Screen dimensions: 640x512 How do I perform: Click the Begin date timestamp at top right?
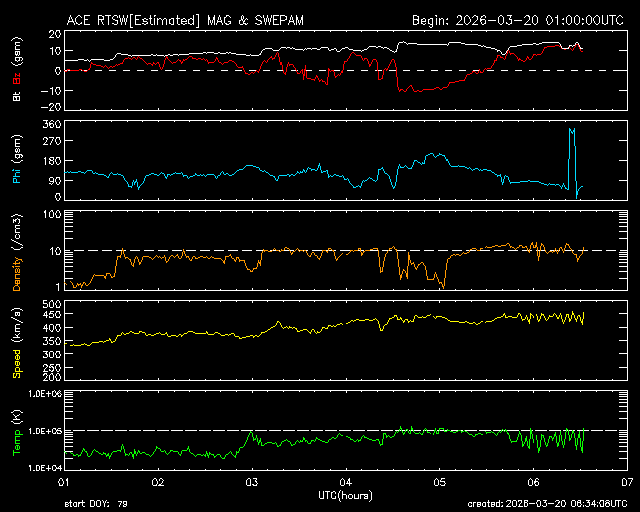519,20
